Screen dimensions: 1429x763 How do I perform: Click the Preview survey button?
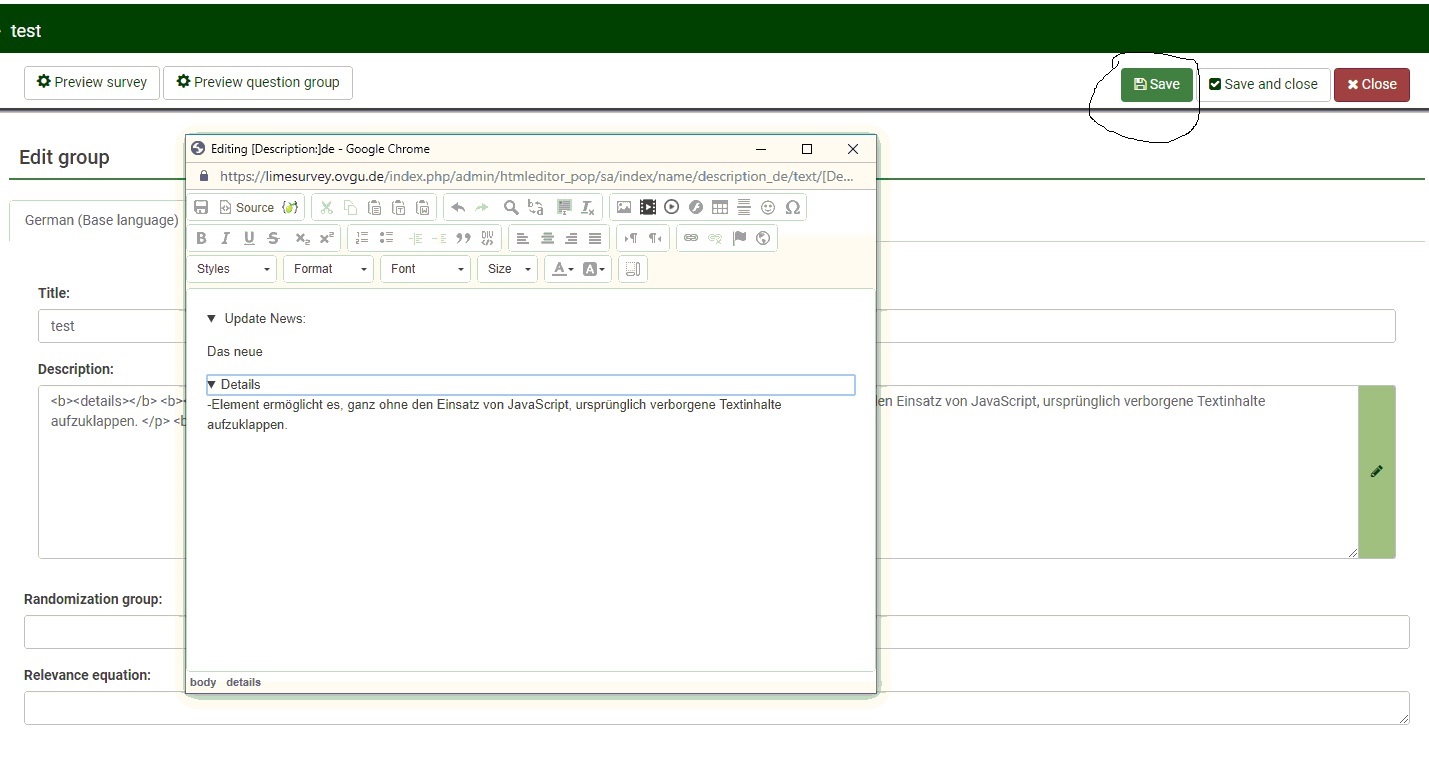pos(92,83)
